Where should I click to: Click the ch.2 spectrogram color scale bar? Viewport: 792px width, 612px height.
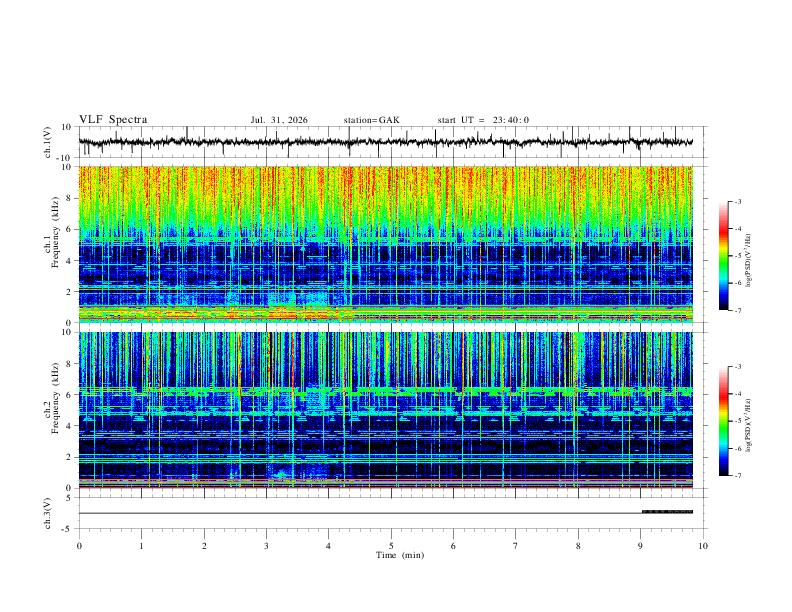pyautogui.click(x=724, y=421)
